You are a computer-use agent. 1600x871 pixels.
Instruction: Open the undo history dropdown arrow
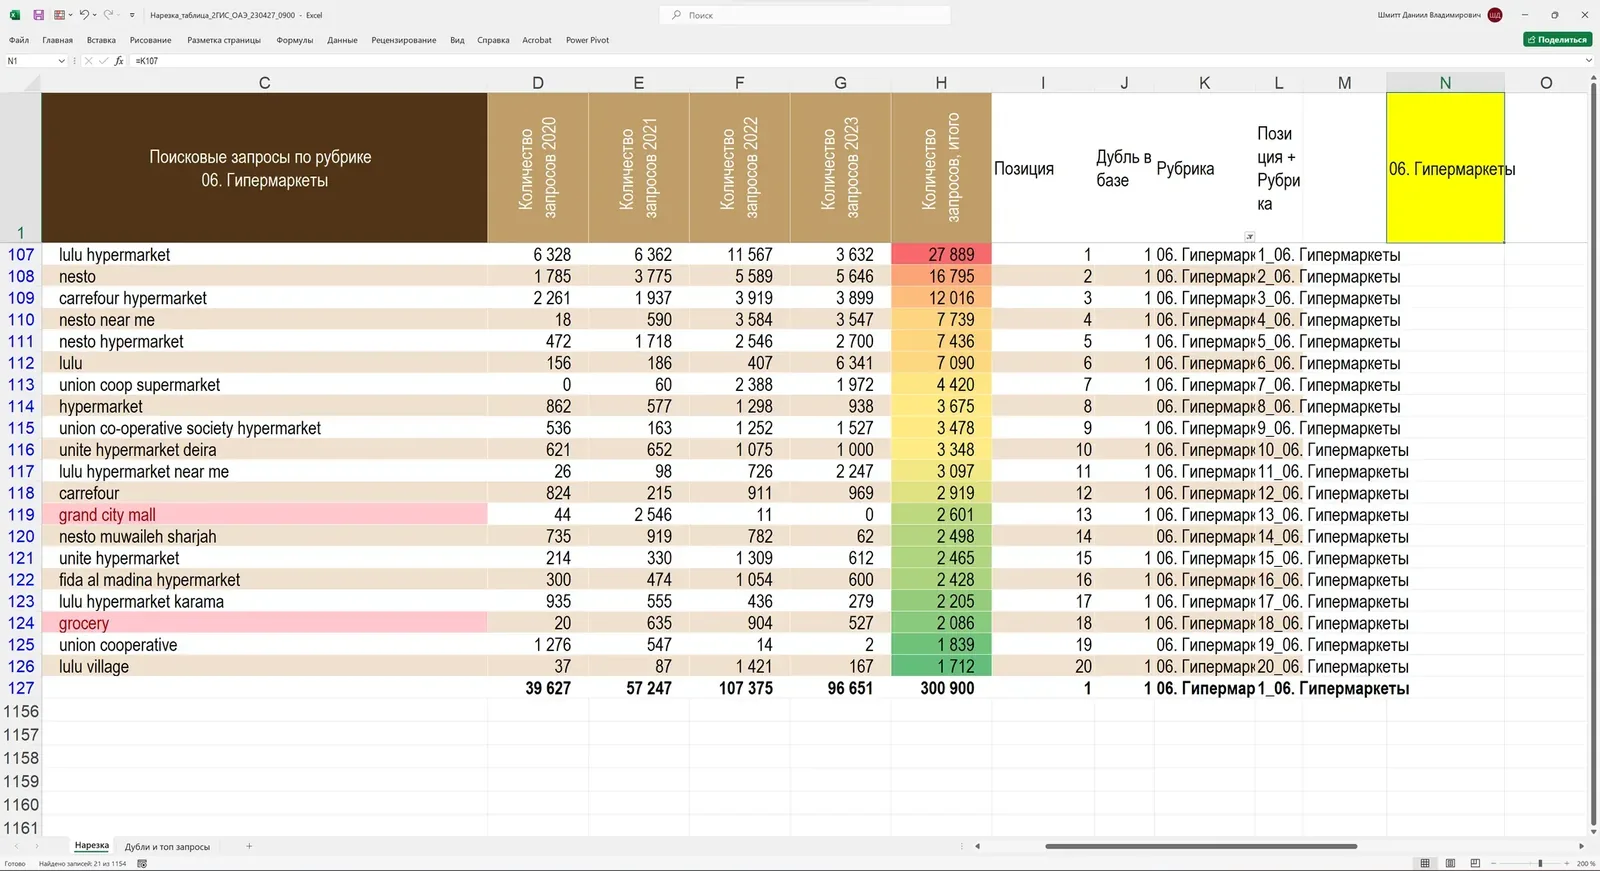[95, 16]
